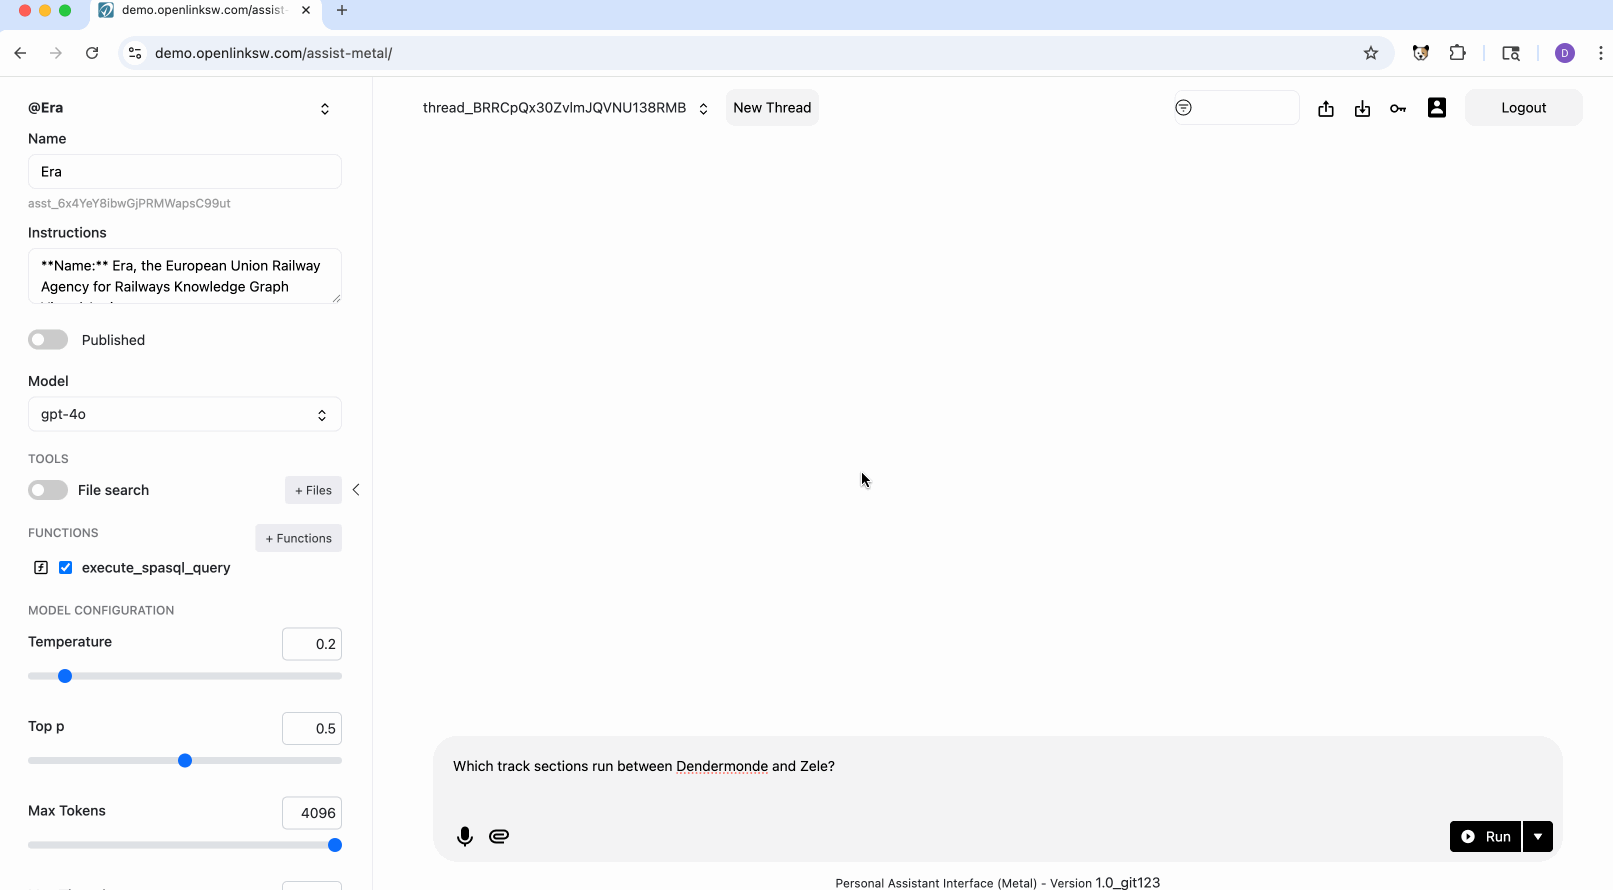Click the paperclip attachment icon
Screen dimensions: 1613x890
(499, 836)
